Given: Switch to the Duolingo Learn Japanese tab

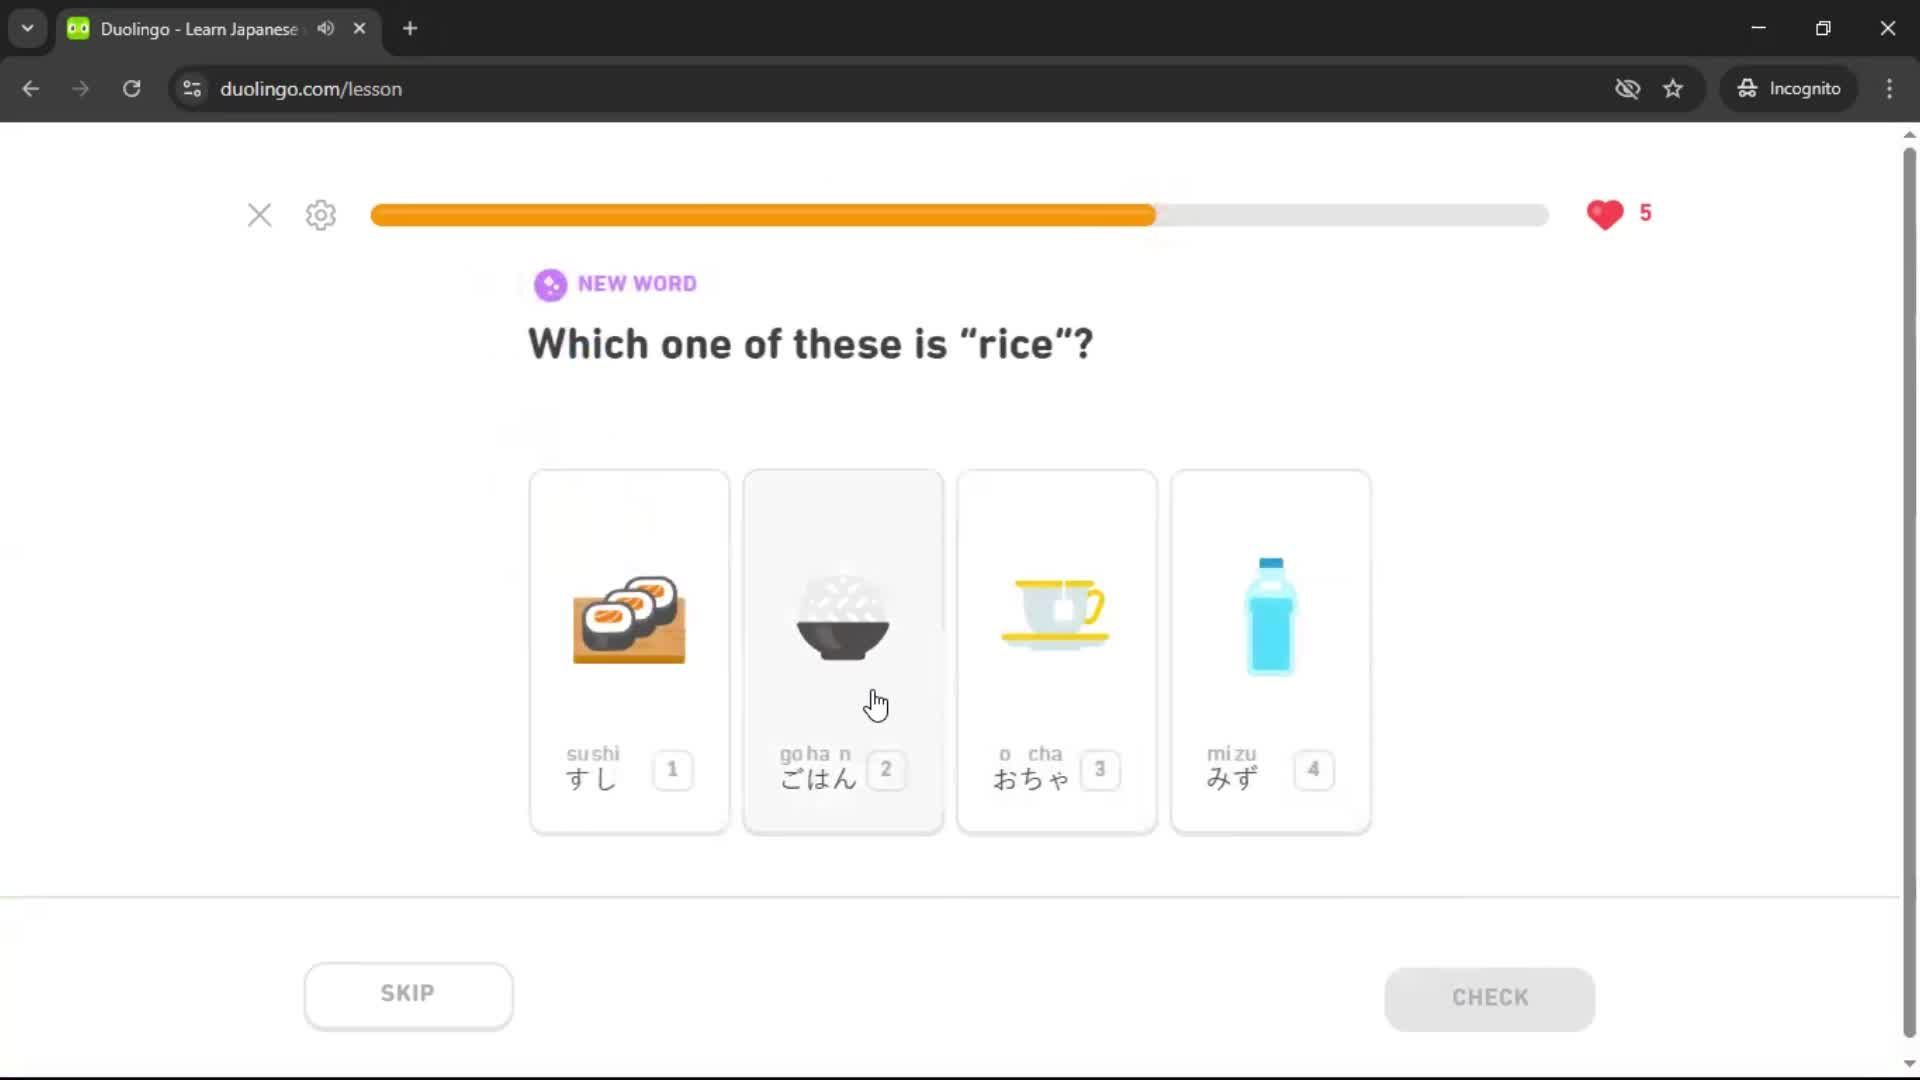Looking at the screenshot, I should pyautogui.click(x=200, y=29).
